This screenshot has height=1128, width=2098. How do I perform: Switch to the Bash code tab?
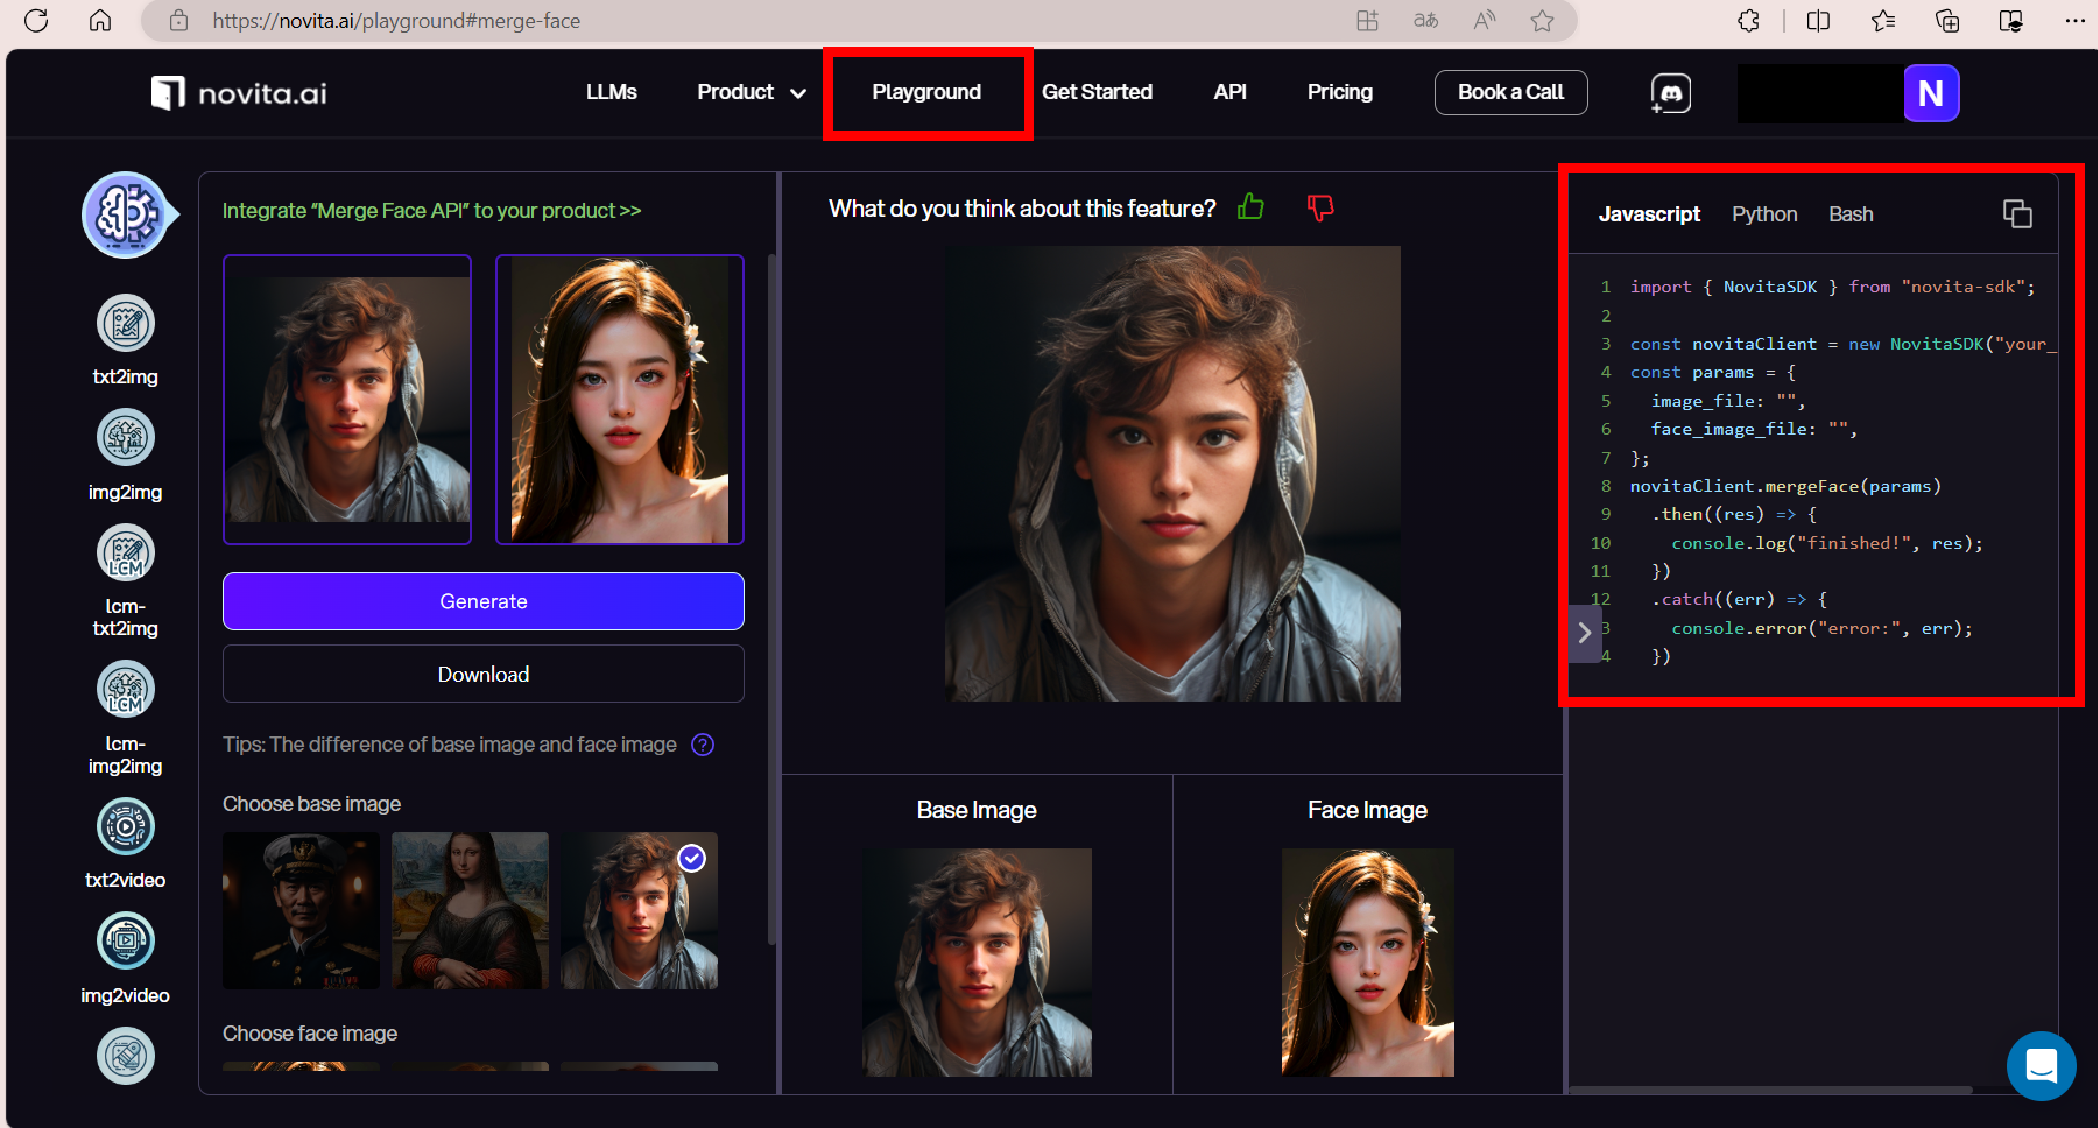click(1850, 214)
